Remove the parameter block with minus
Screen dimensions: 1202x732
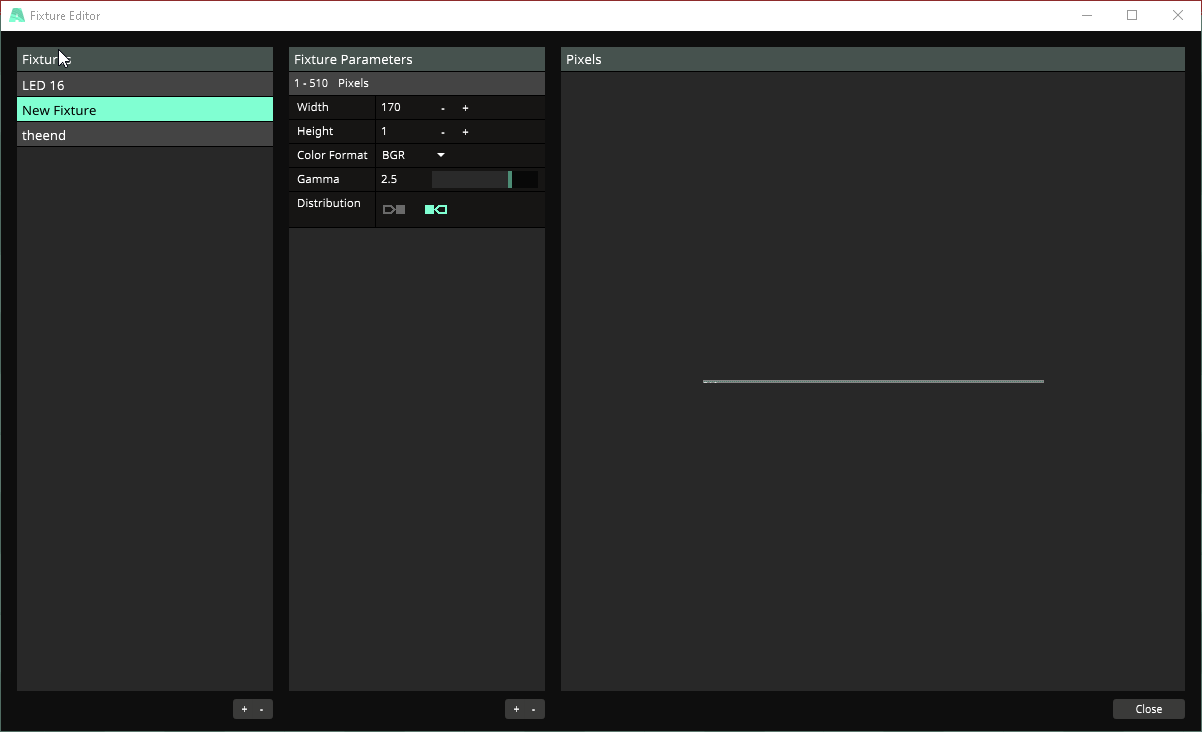(x=534, y=709)
